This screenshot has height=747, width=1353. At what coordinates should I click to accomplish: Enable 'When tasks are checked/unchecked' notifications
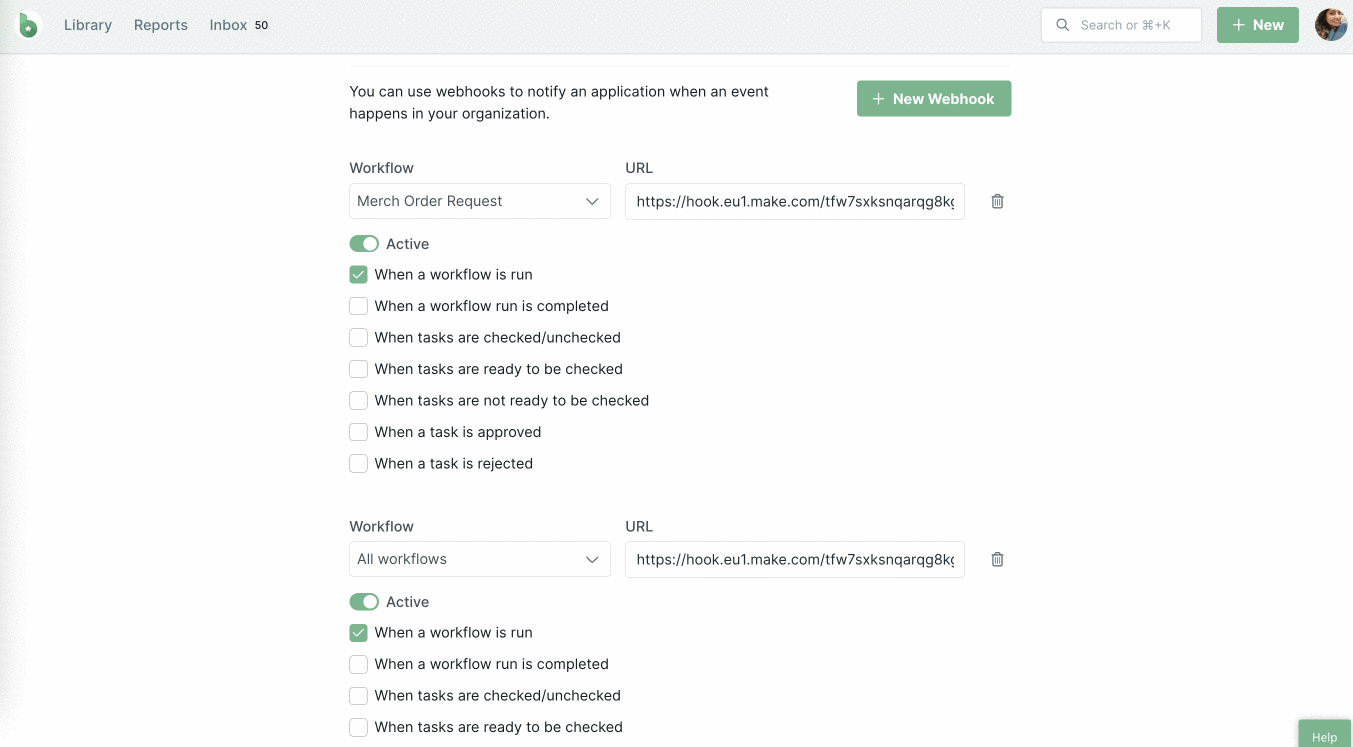tap(358, 337)
